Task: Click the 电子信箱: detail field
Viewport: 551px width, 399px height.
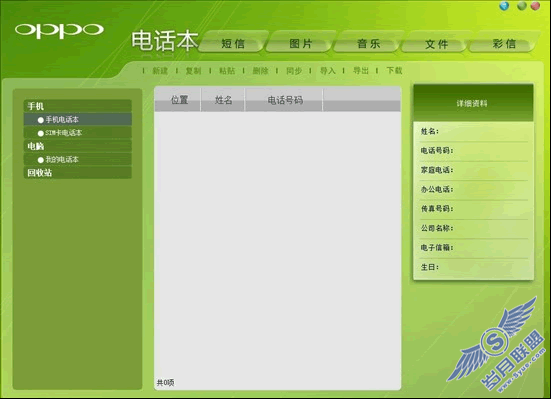Action: click(474, 248)
